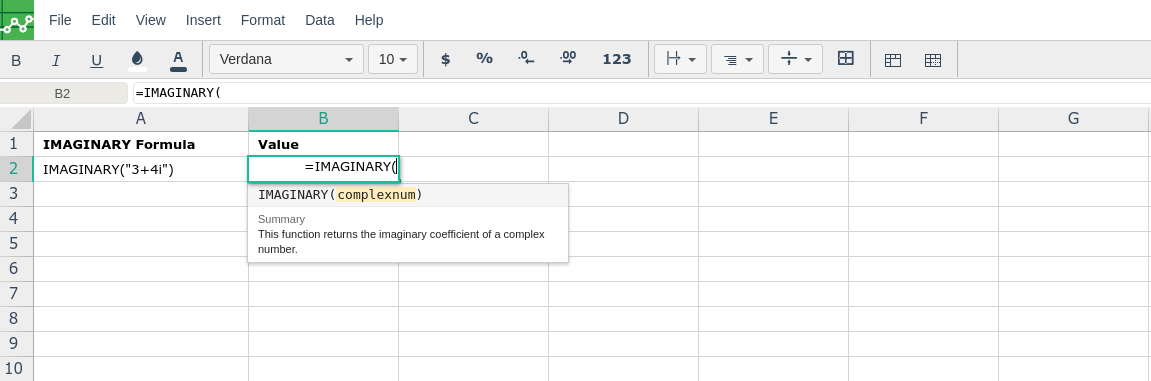Screen dimensions: 1151x381
Task: Select cell A2 with IMAGINARY formula text
Action: tap(141, 170)
